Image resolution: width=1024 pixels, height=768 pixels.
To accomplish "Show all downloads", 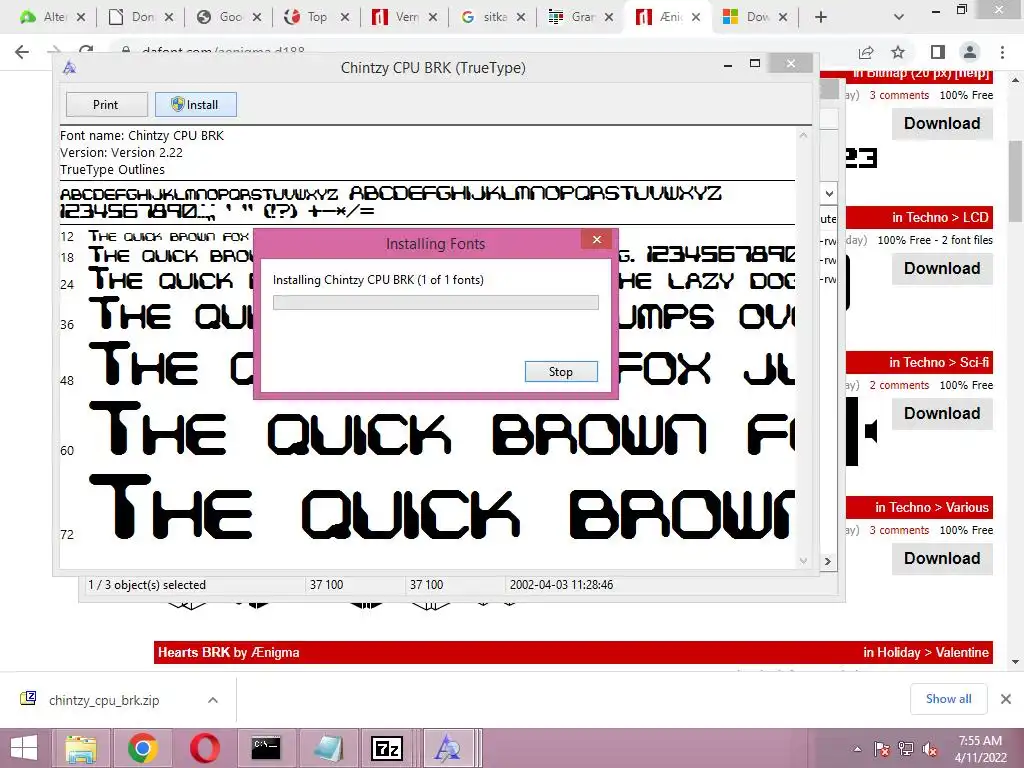I will (948, 699).
